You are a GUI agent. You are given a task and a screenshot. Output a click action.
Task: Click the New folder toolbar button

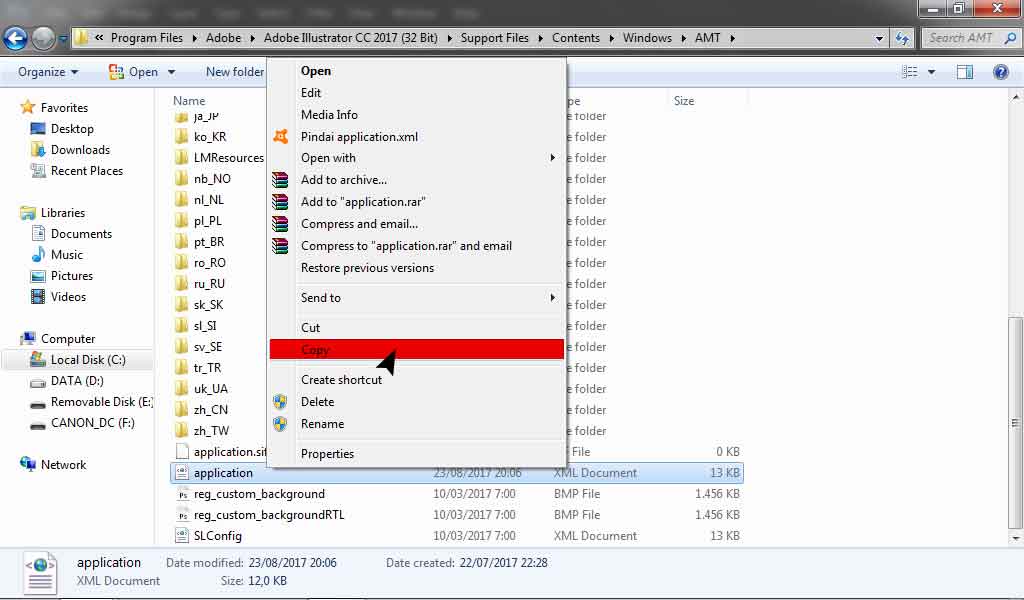[234, 72]
